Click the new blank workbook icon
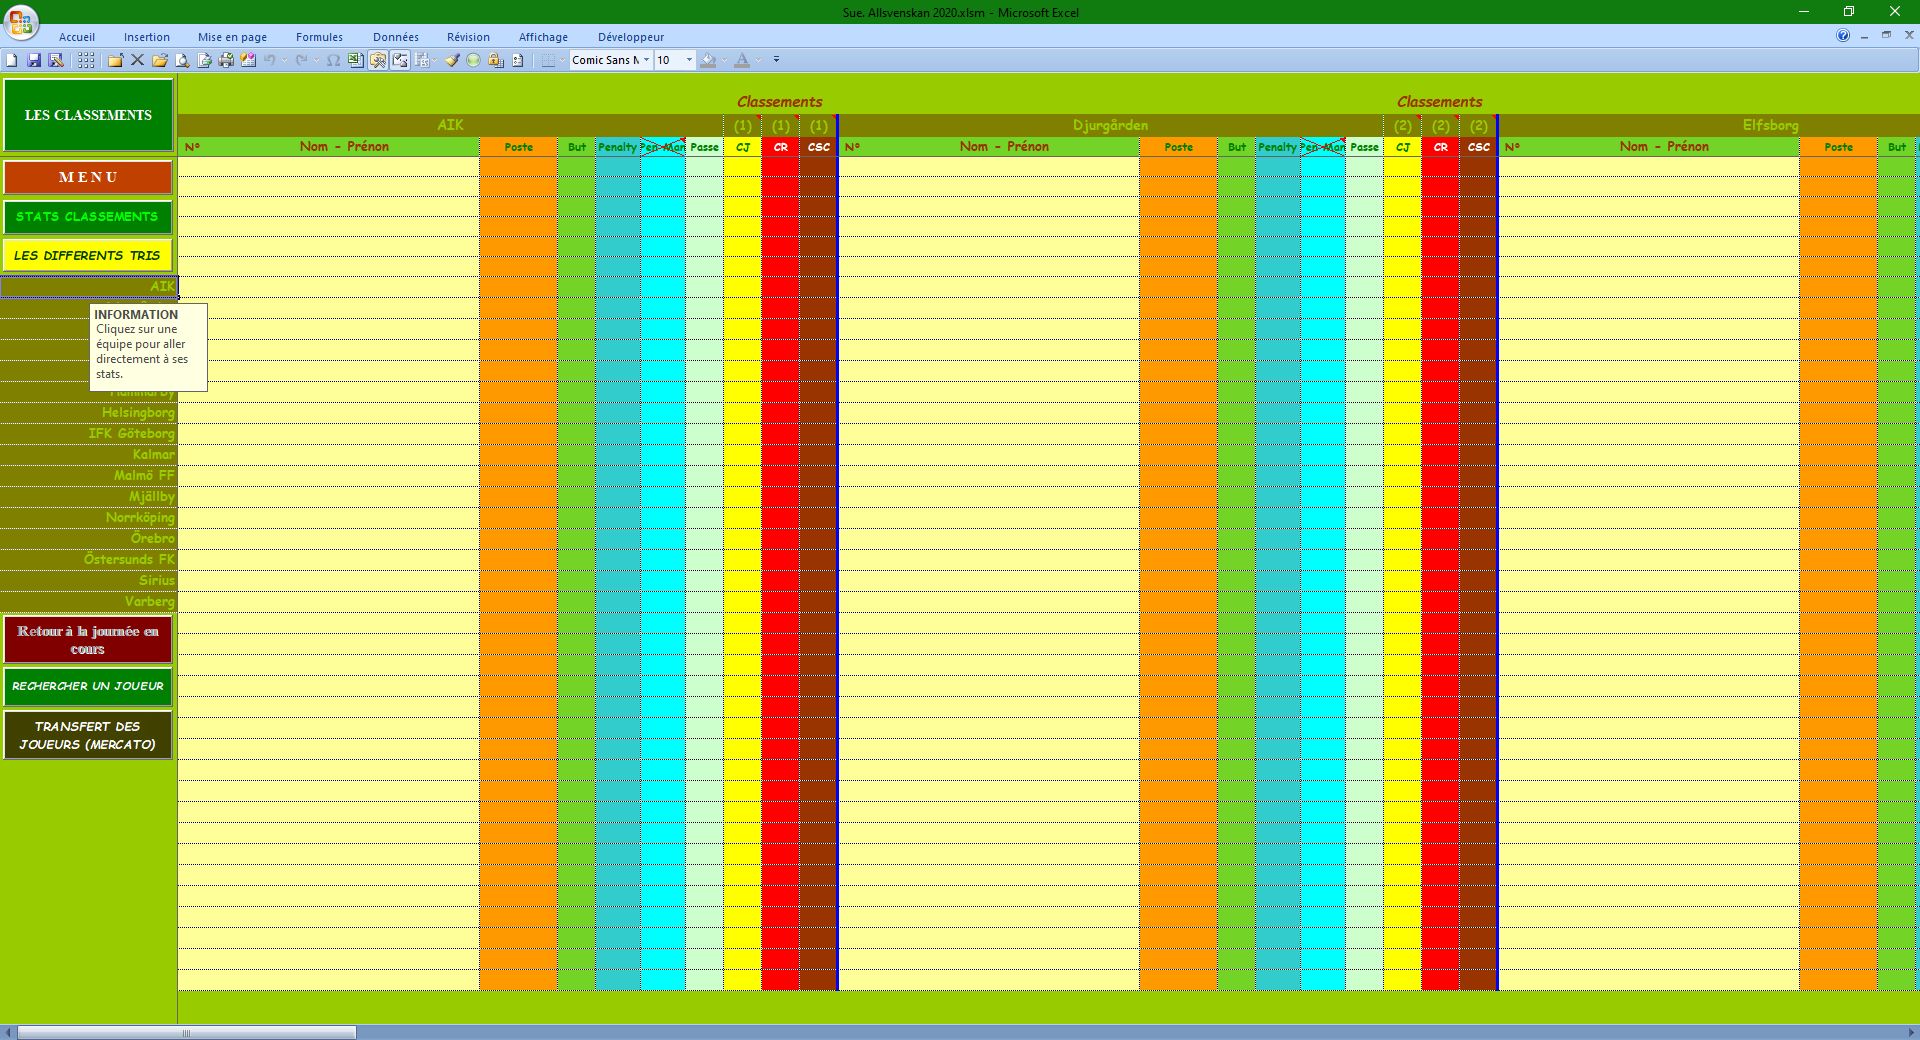This screenshot has width=1920, height=1040. [11, 60]
